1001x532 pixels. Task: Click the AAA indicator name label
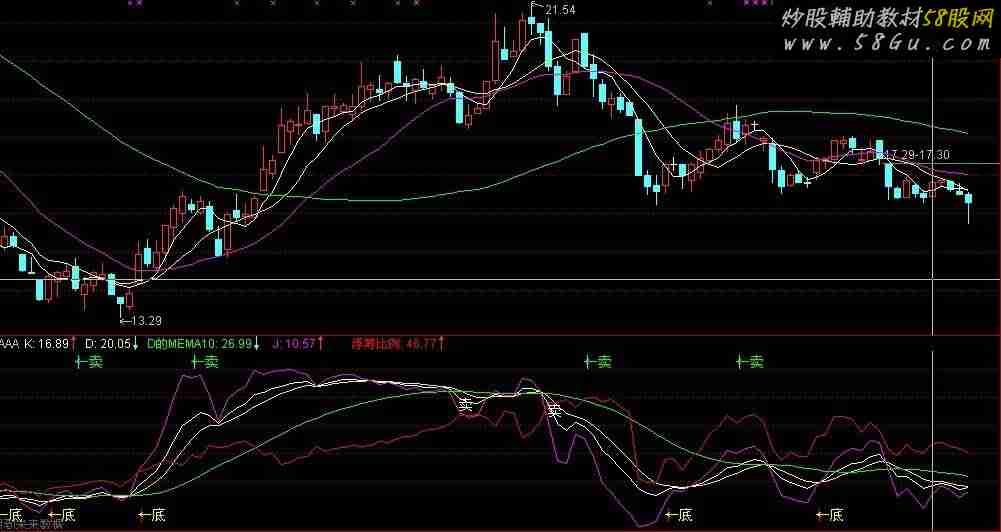click(x=10, y=344)
